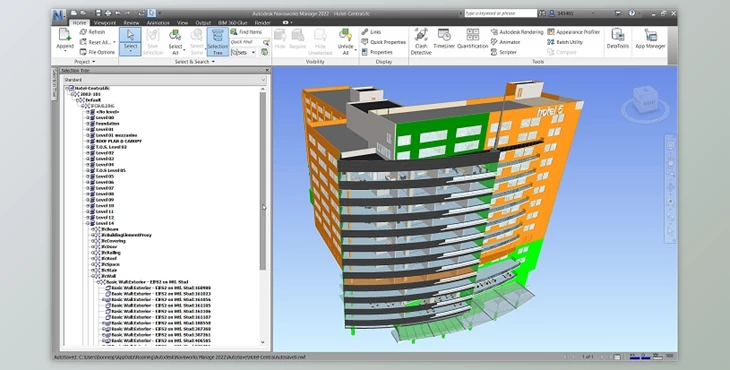
Task: Expand the Foundation tree node
Action: pyautogui.click(x=87, y=123)
